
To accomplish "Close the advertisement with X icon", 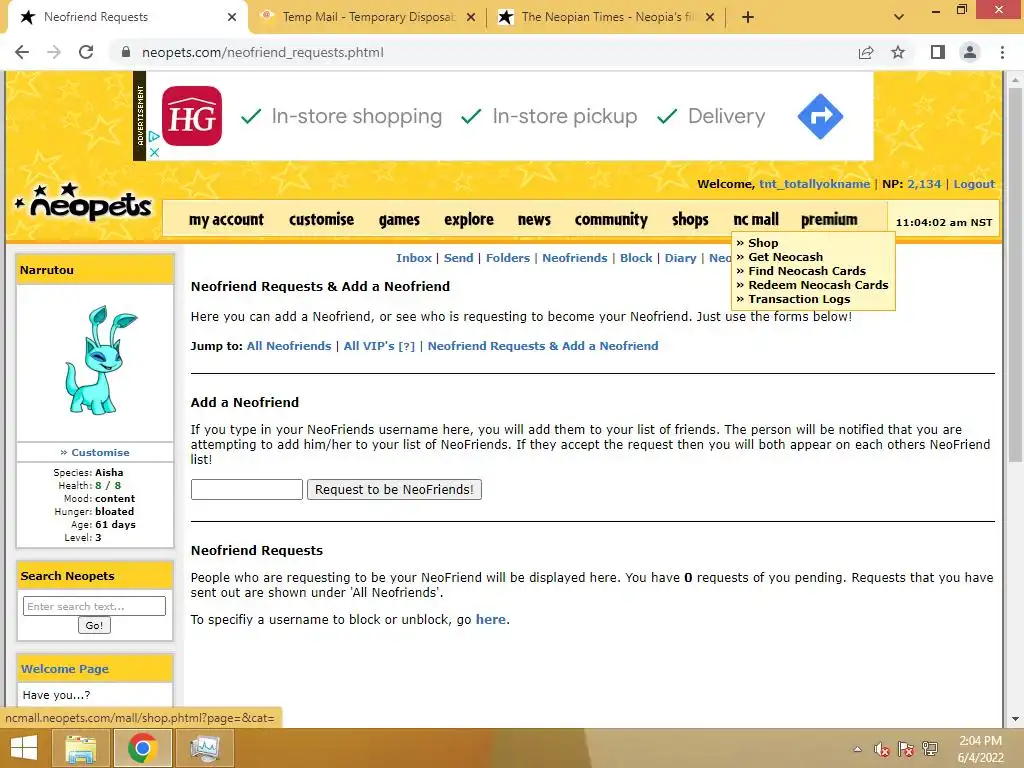I will [x=154, y=152].
